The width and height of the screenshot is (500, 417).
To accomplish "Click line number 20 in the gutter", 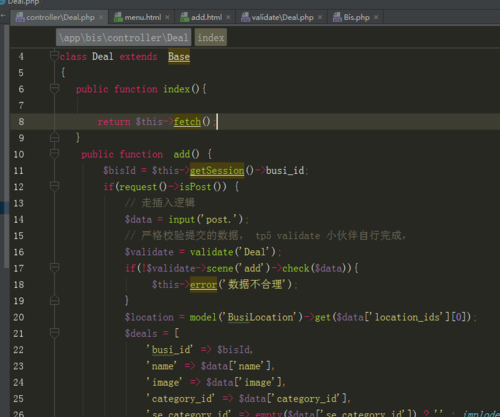I will [19, 317].
